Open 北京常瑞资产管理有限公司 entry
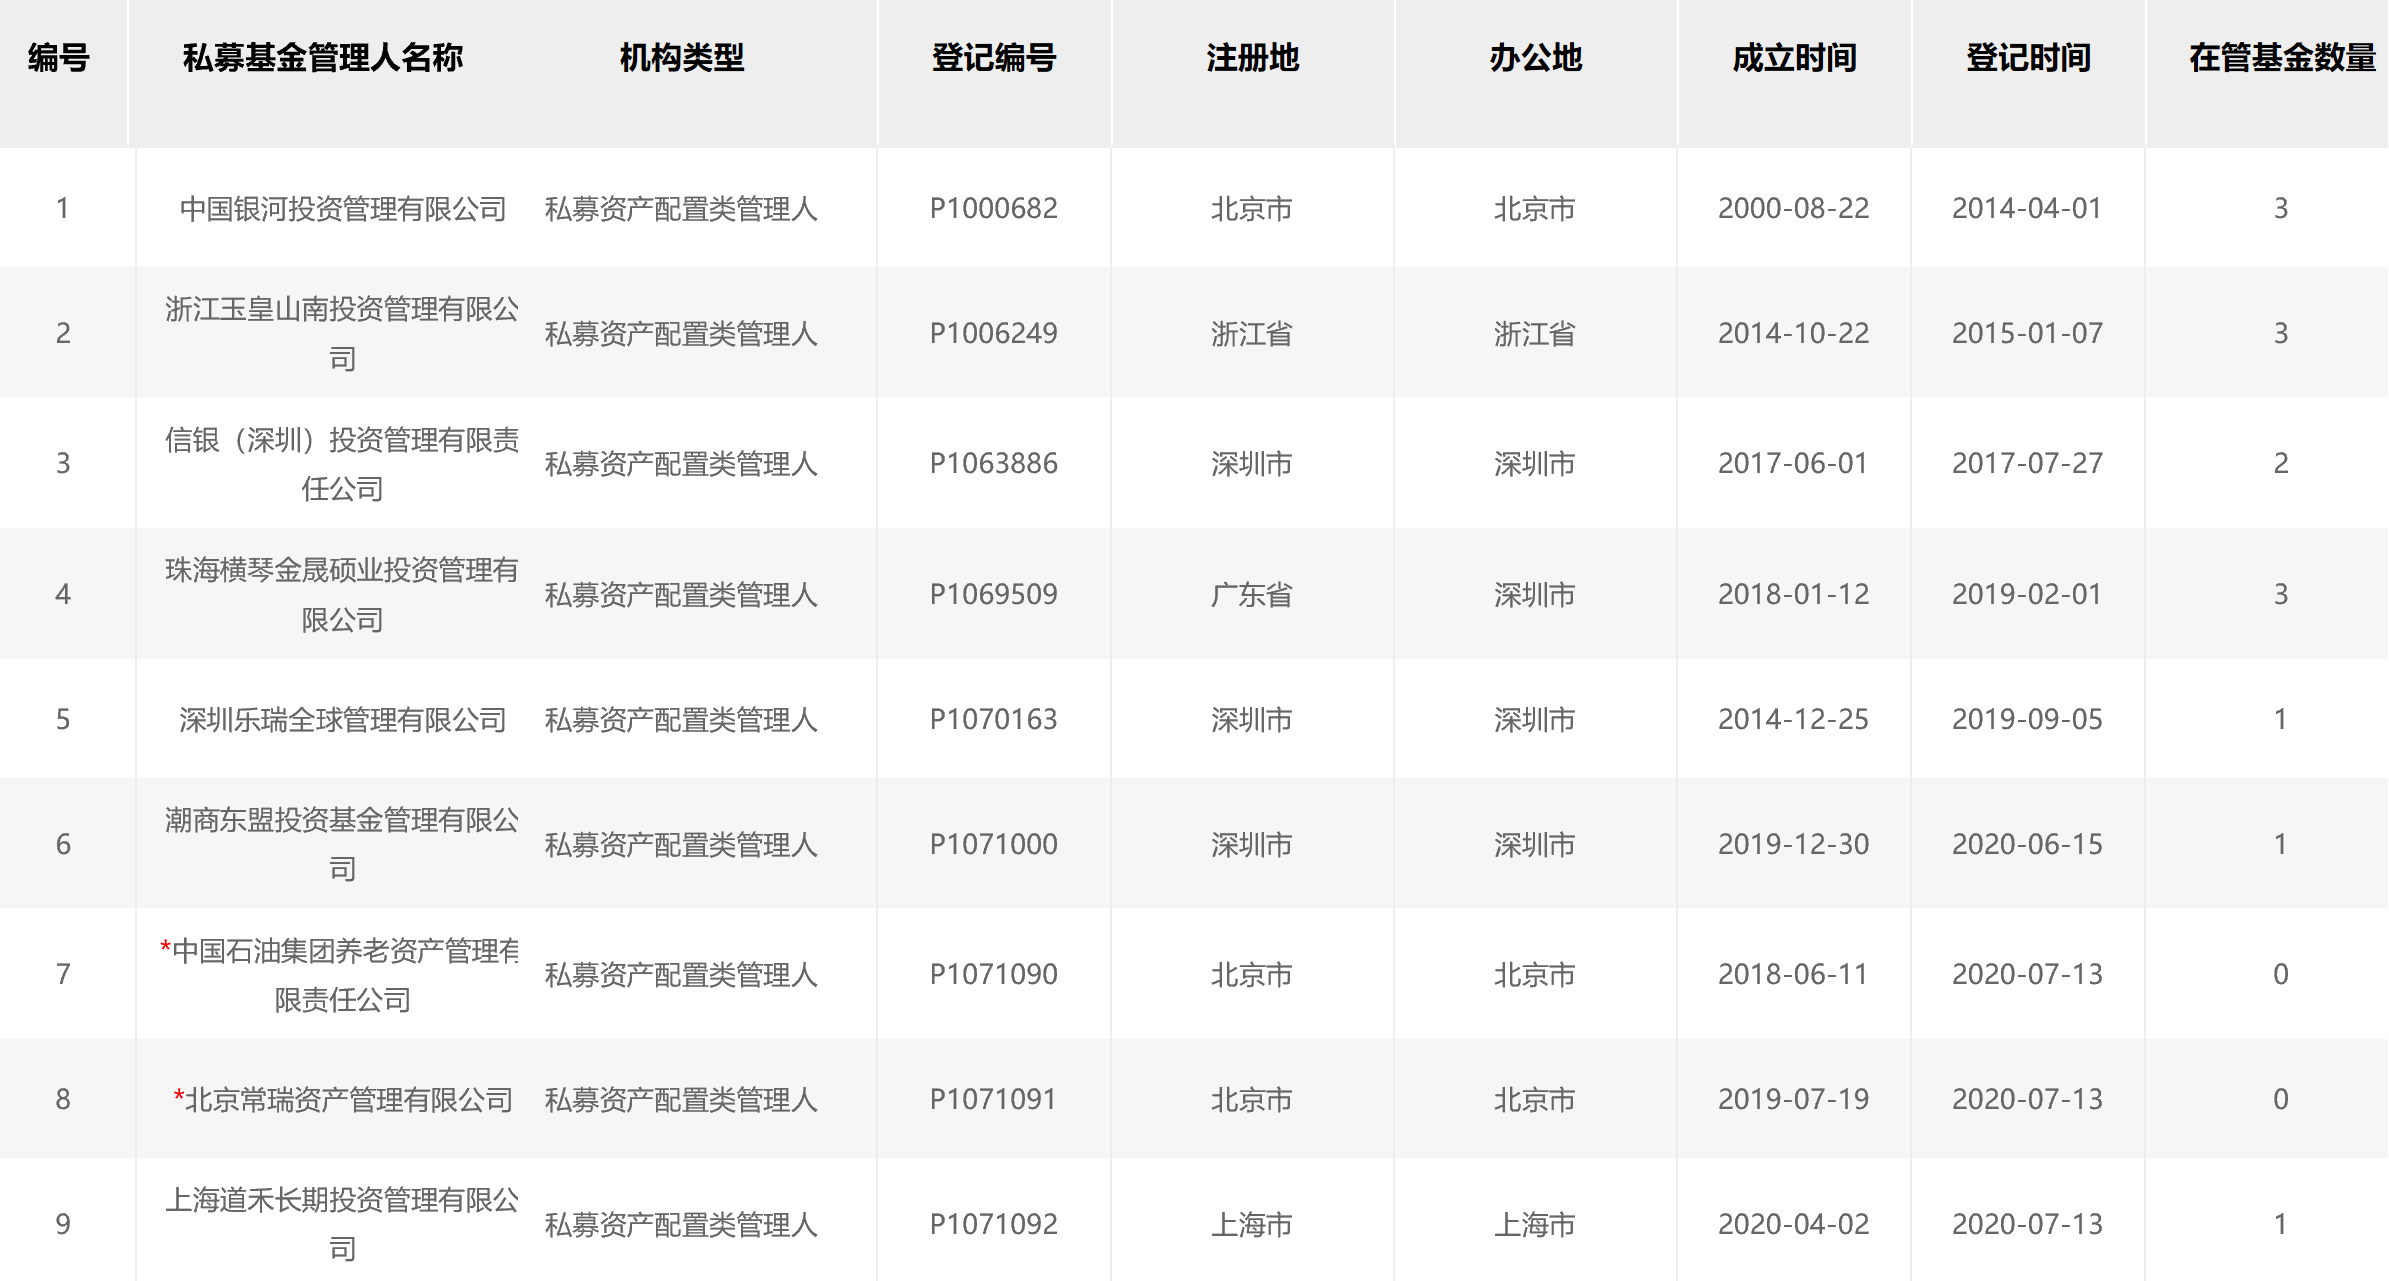The image size is (2389, 1281). tap(348, 1099)
